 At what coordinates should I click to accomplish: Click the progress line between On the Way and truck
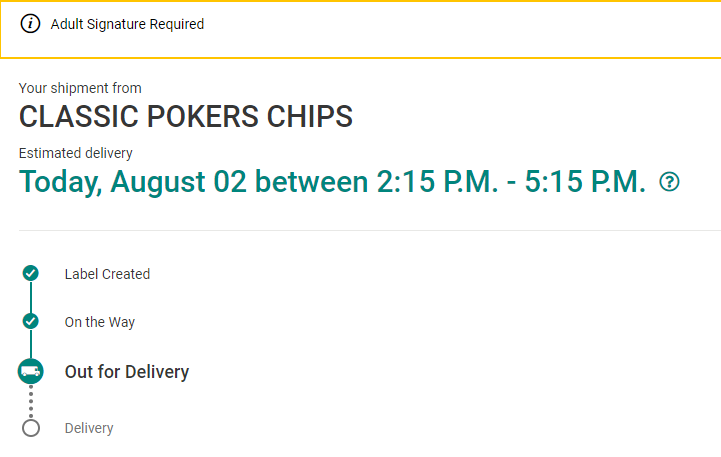click(31, 344)
